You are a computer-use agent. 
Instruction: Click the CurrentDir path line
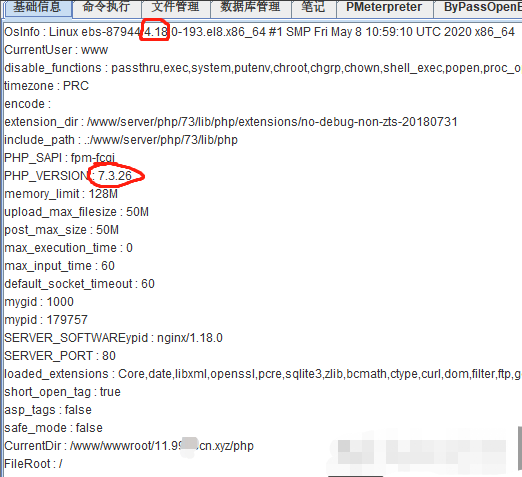click(129, 446)
